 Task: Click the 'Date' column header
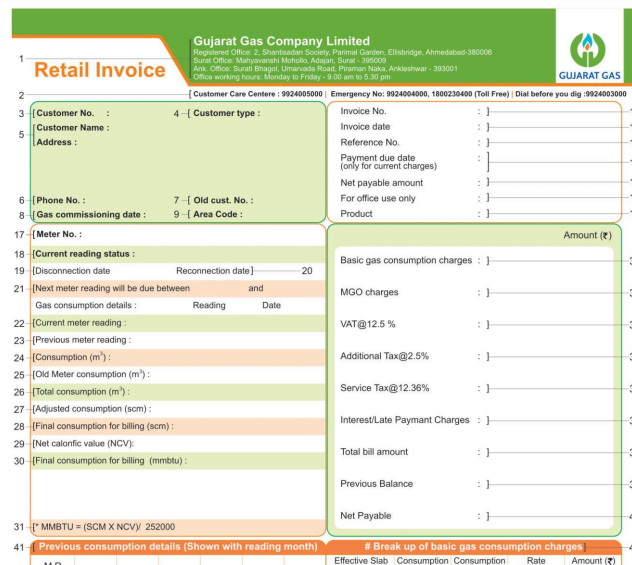271,305
